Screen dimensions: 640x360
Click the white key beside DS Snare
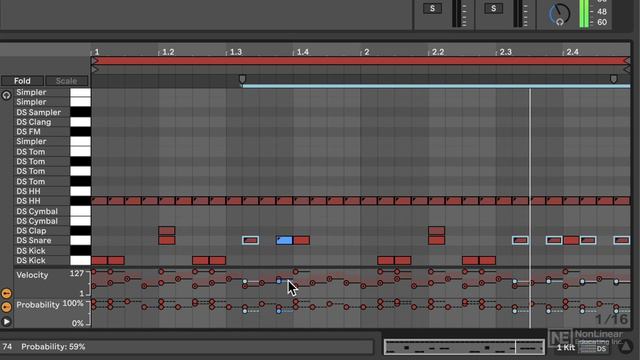point(80,240)
